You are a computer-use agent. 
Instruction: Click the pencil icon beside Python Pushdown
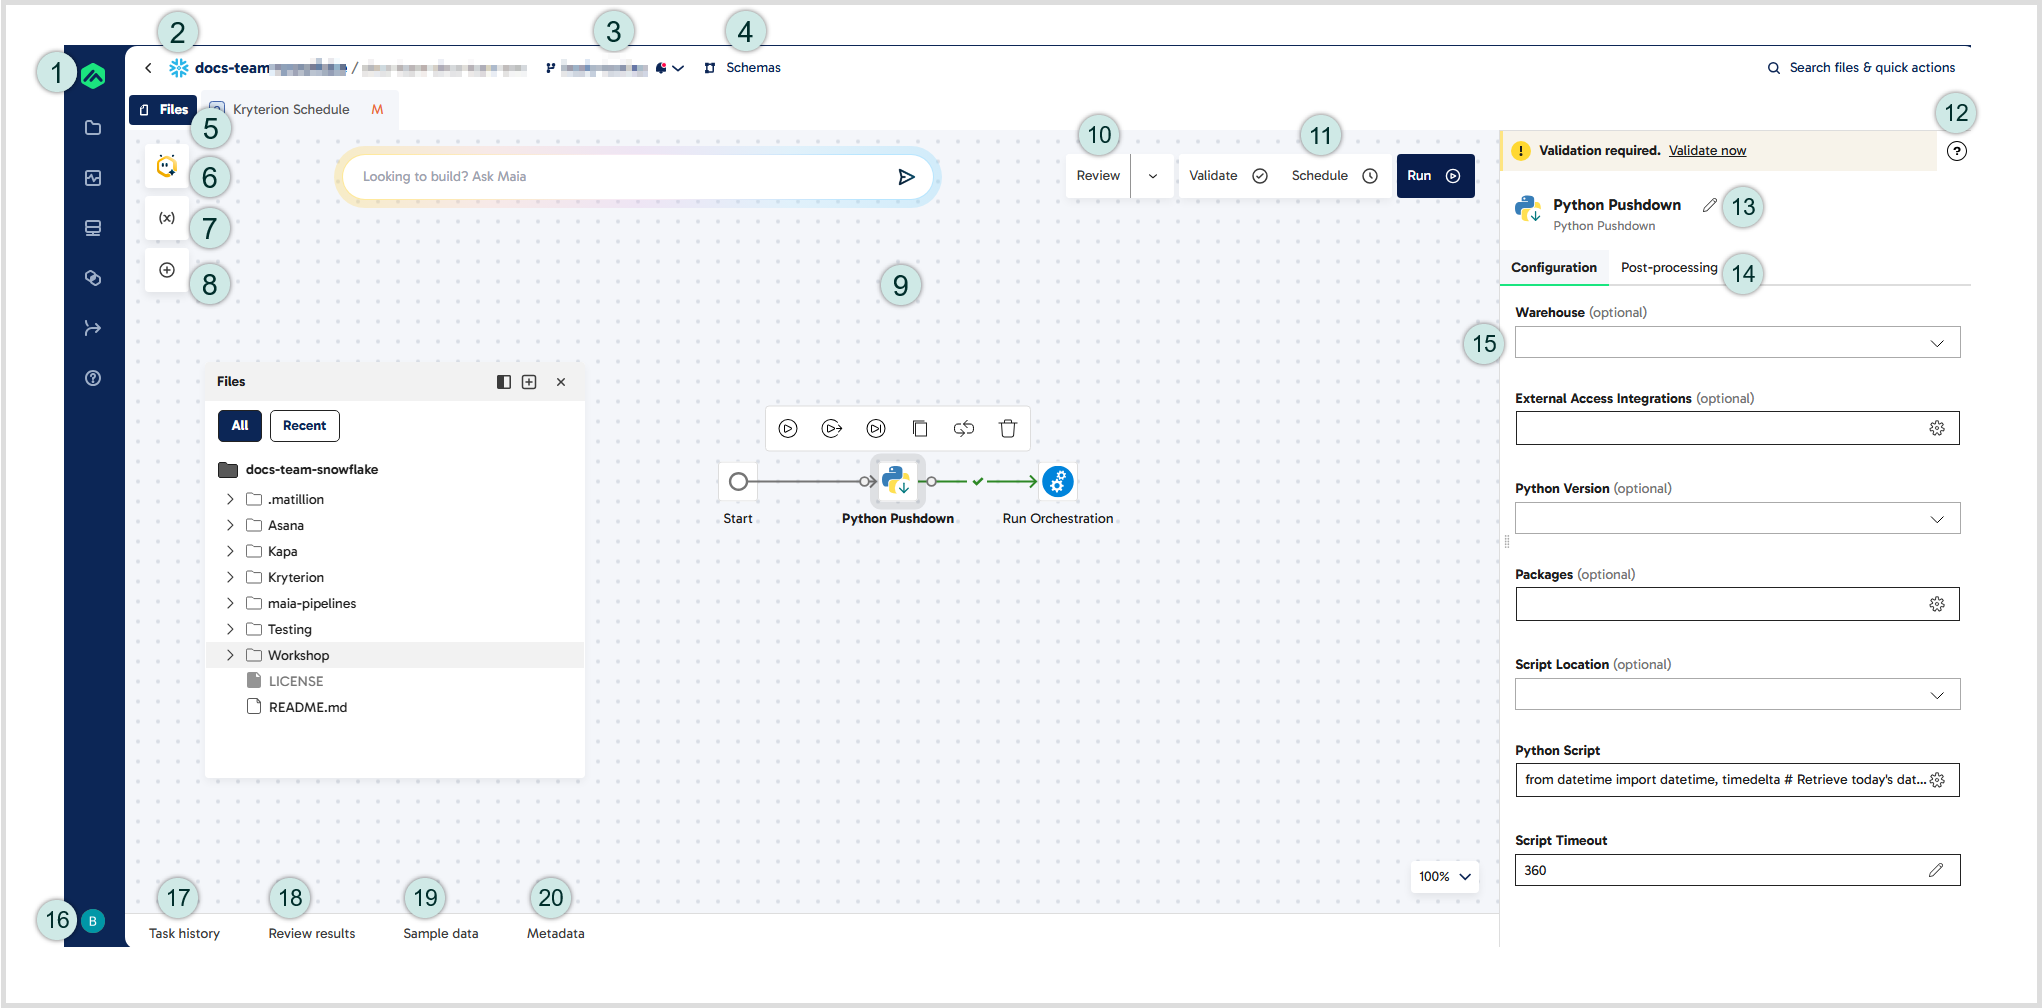pos(1709,205)
